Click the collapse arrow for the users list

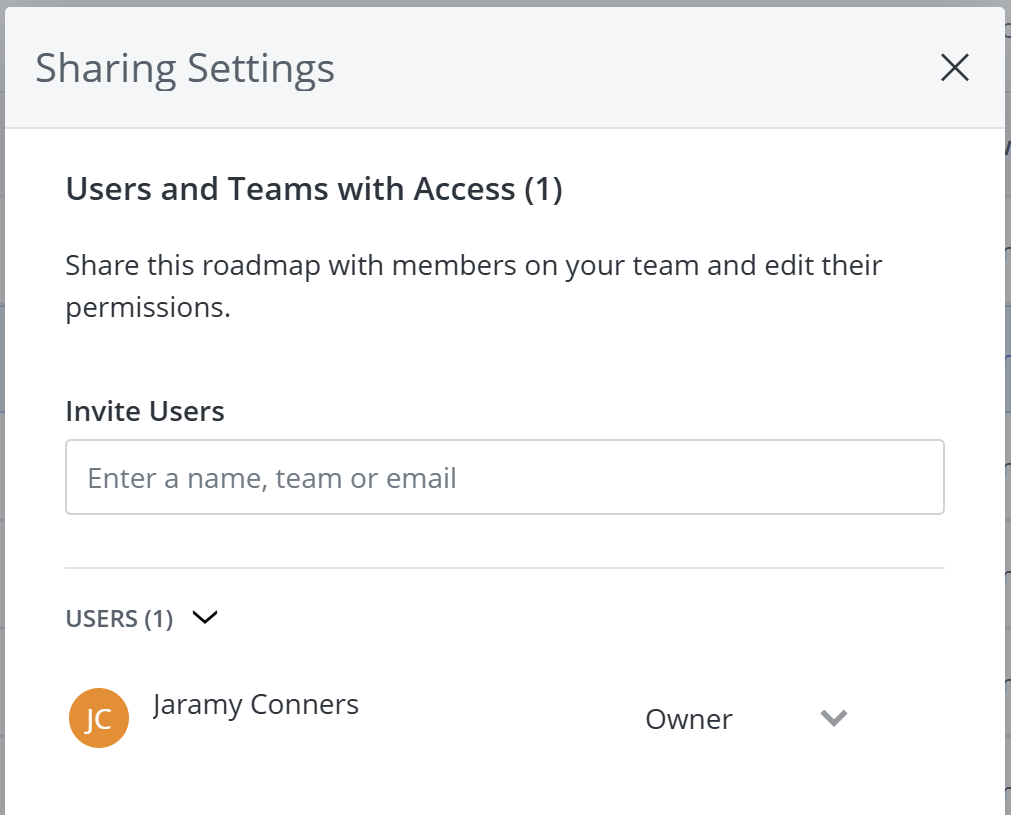click(x=205, y=618)
